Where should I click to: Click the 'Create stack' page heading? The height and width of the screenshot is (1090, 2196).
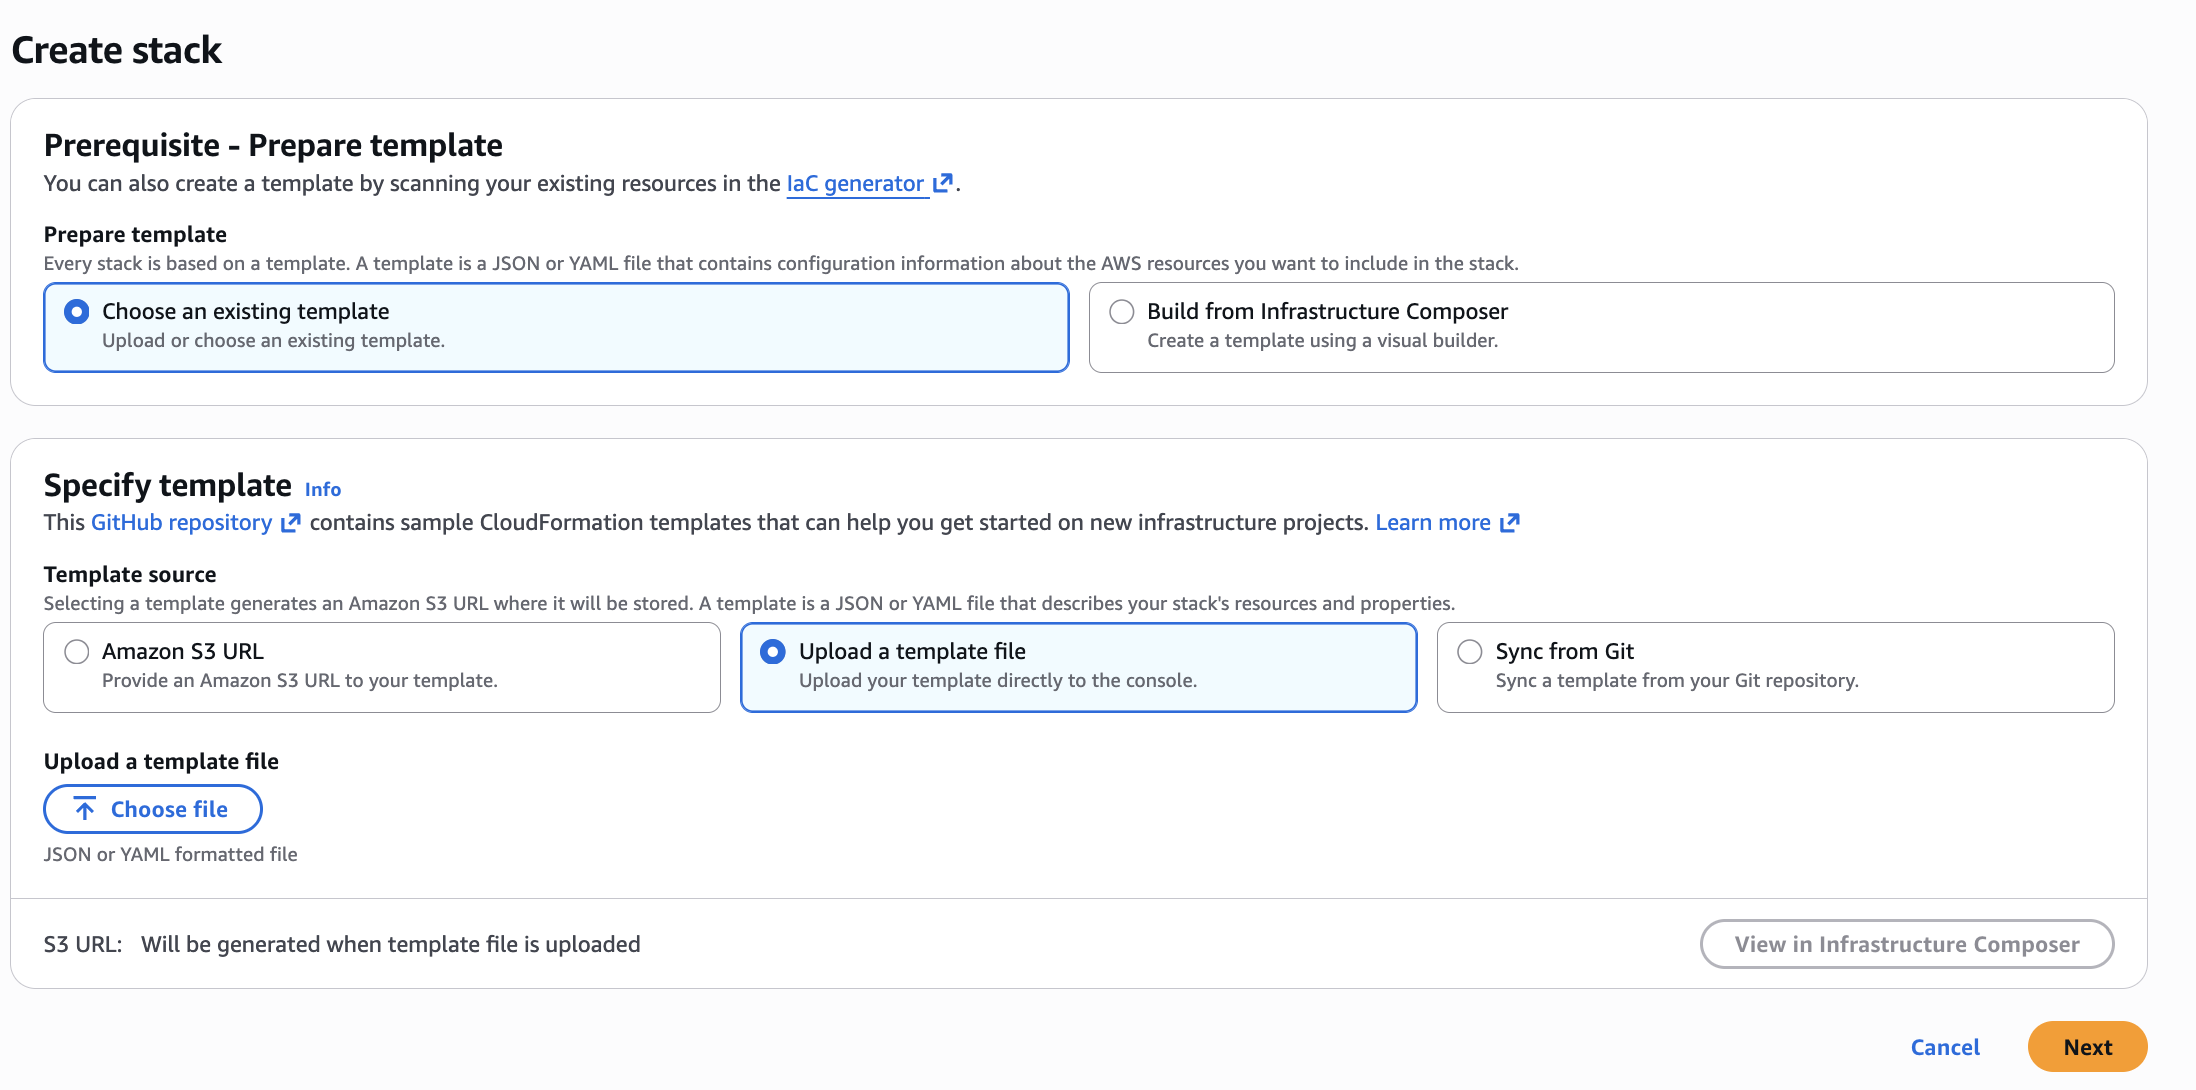coord(117,50)
